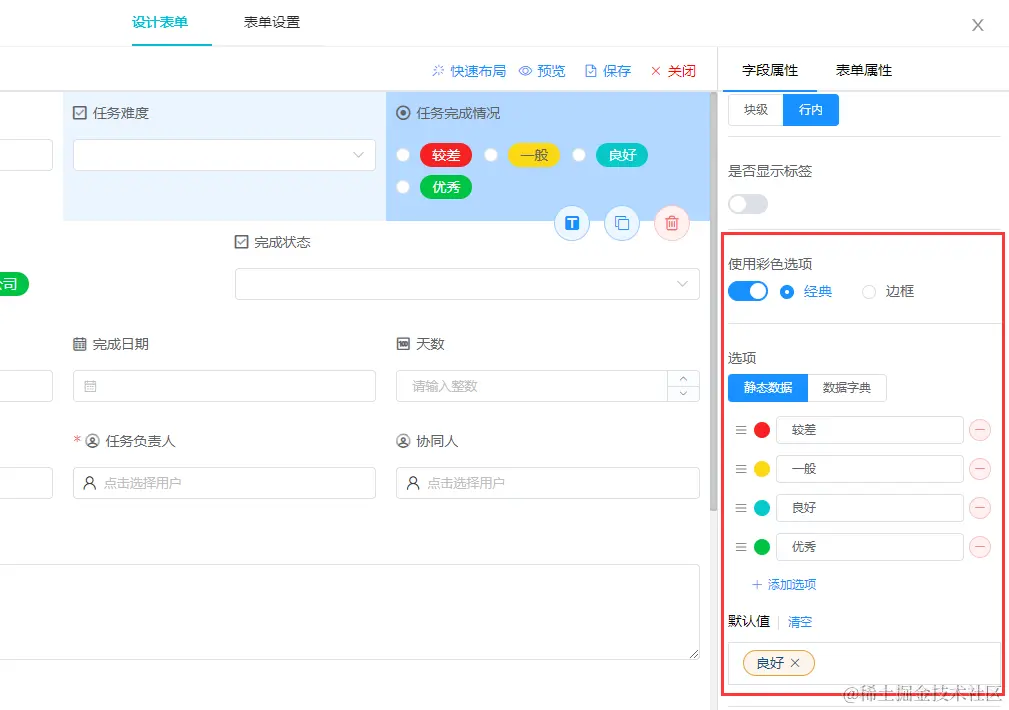Image resolution: width=1009 pixels, height=710 pixels.
Task: Open the 完成状态 dropdown
Action: click(467, 284)
